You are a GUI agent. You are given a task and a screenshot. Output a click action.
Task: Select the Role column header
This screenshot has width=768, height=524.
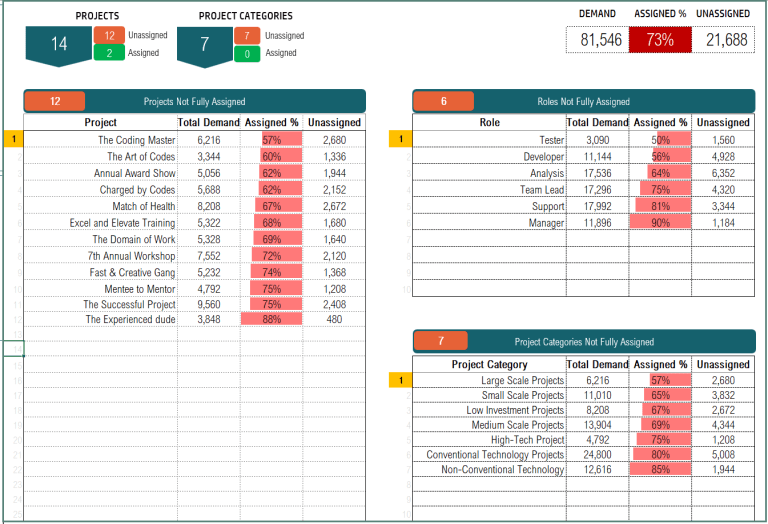coord(489,123)
